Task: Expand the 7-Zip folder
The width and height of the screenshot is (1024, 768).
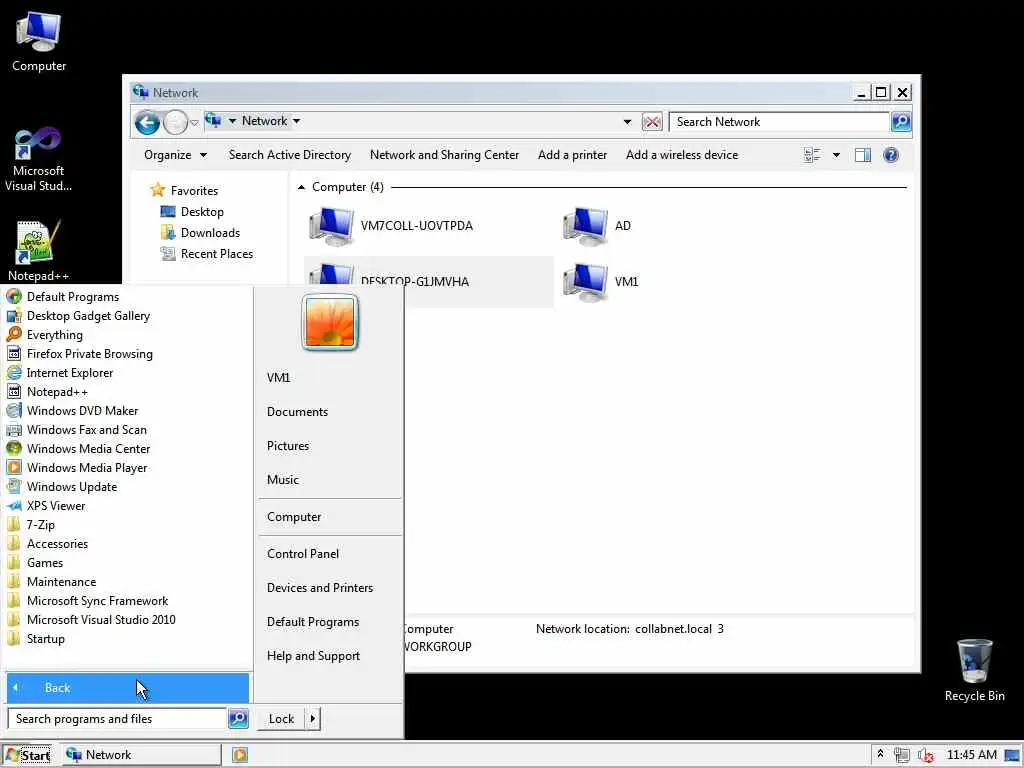Action: click(40, 524)
